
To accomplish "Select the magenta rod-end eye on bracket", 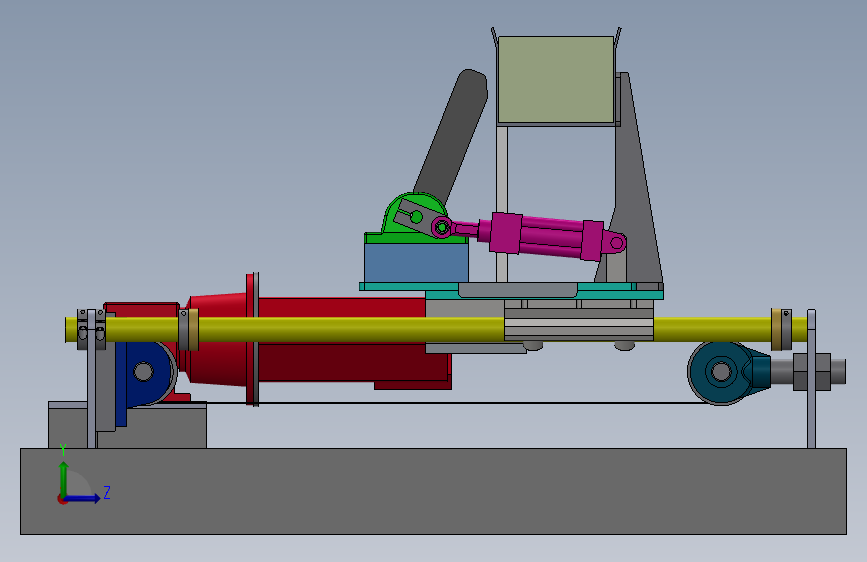I will [441, 227].
